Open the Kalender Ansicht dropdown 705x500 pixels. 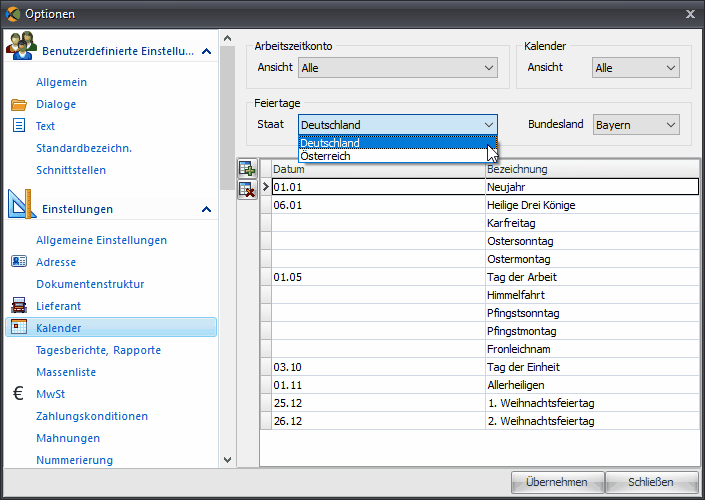coord(635,68)
